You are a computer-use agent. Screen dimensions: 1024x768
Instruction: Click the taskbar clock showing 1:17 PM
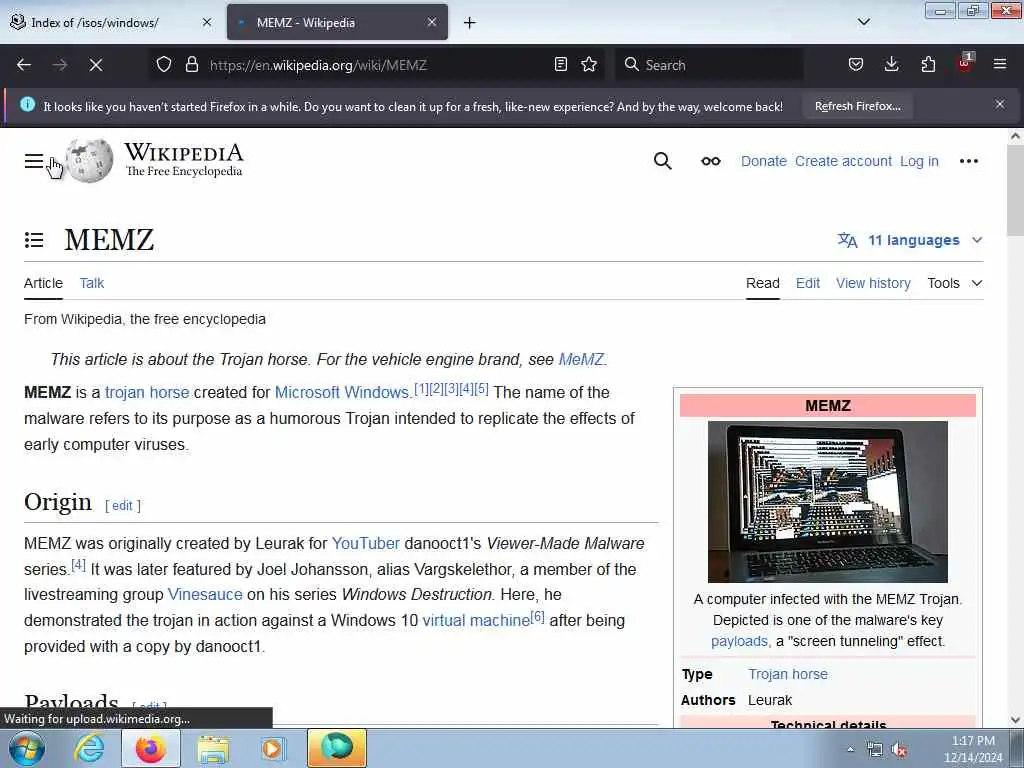(972, 749)
